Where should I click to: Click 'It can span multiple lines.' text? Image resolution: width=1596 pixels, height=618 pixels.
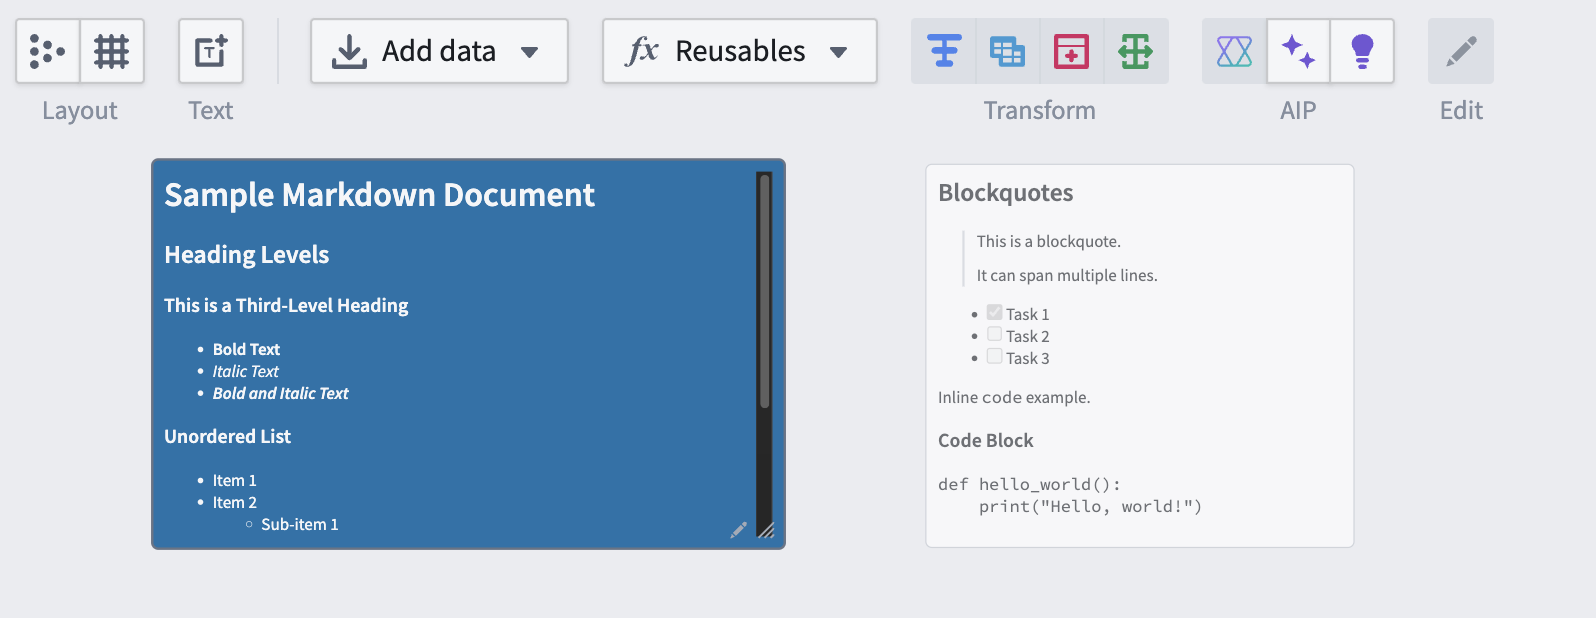tap(1066, 275)
